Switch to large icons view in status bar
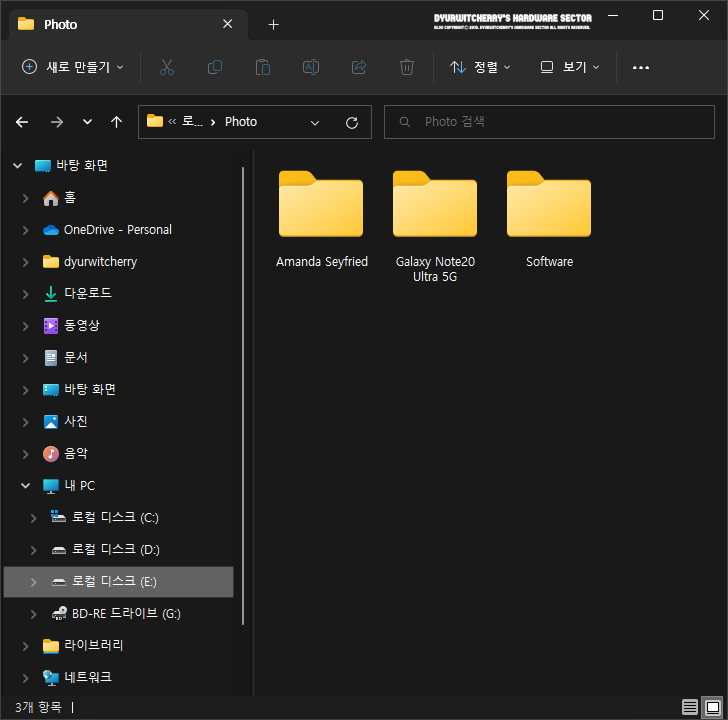728x720 pixels. [x=712, y=707]
